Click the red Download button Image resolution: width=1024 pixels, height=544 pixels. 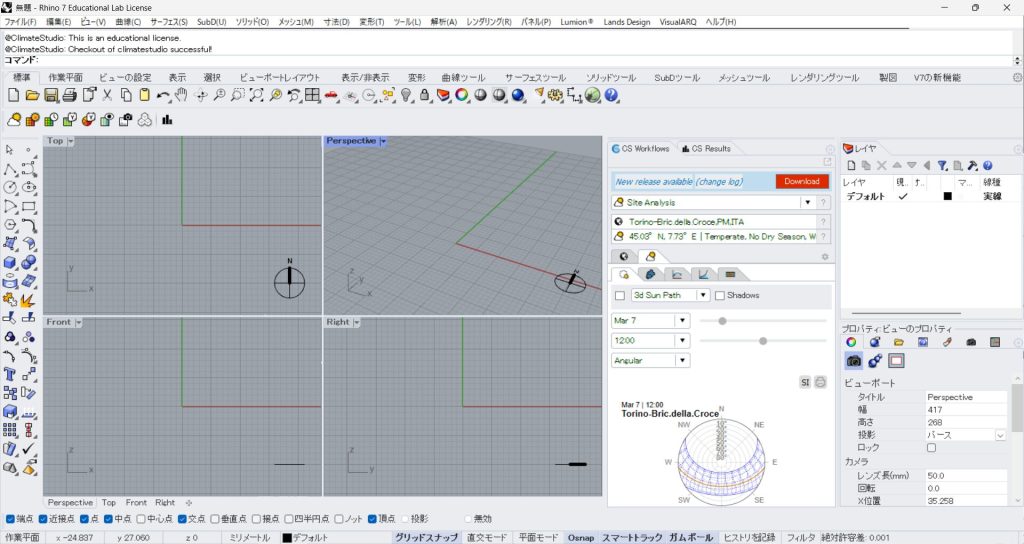coord(801,181)
